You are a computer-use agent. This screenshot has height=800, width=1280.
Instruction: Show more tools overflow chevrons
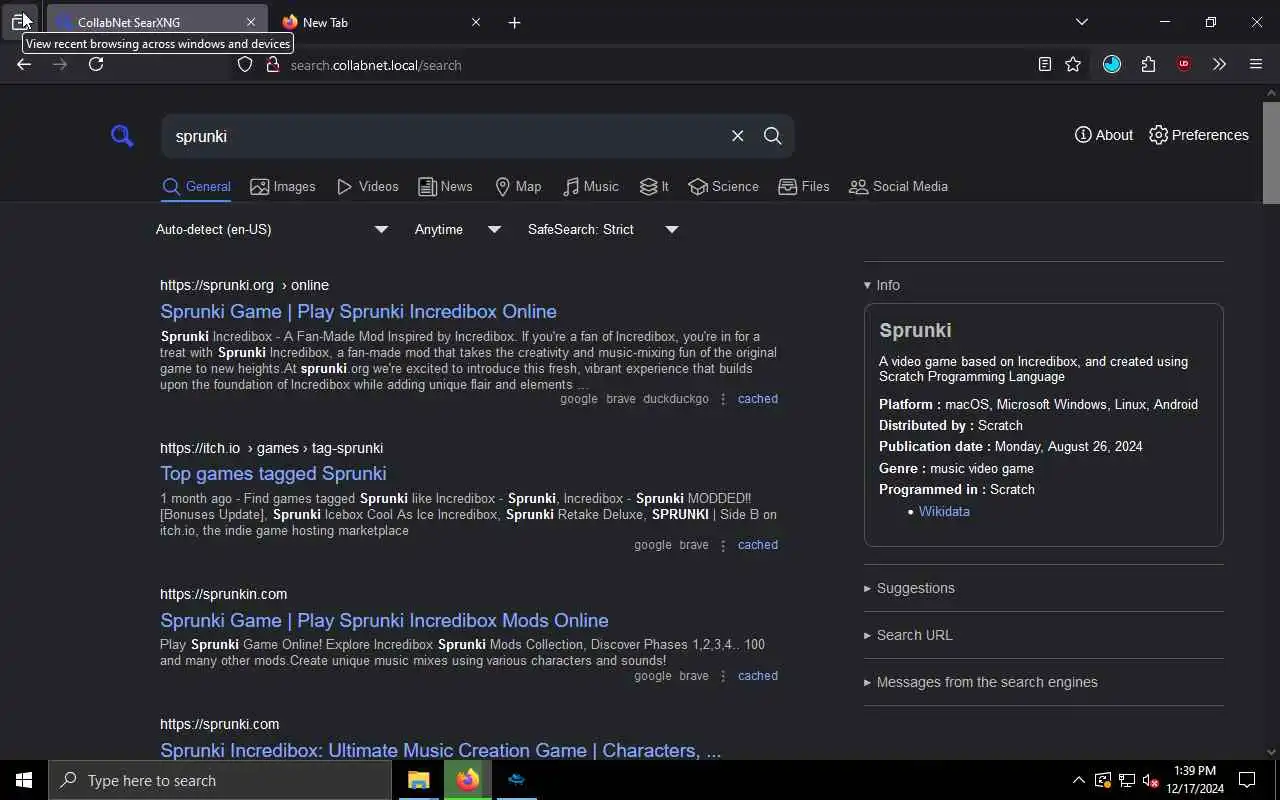click(1219, 64)
